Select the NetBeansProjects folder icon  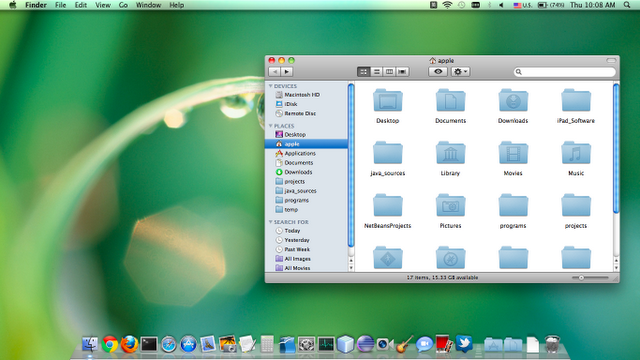(x=388, y=205)
